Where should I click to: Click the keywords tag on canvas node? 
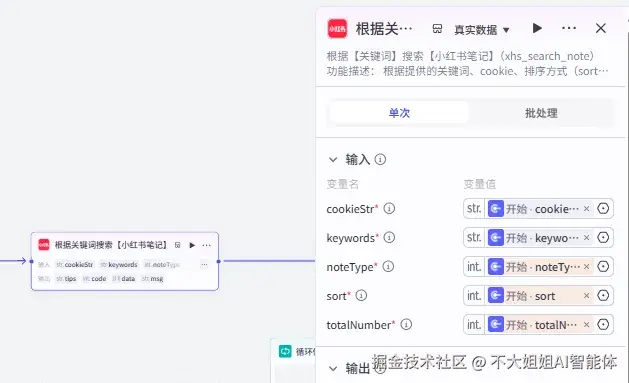pyautogui.click(x=119, y=264)
